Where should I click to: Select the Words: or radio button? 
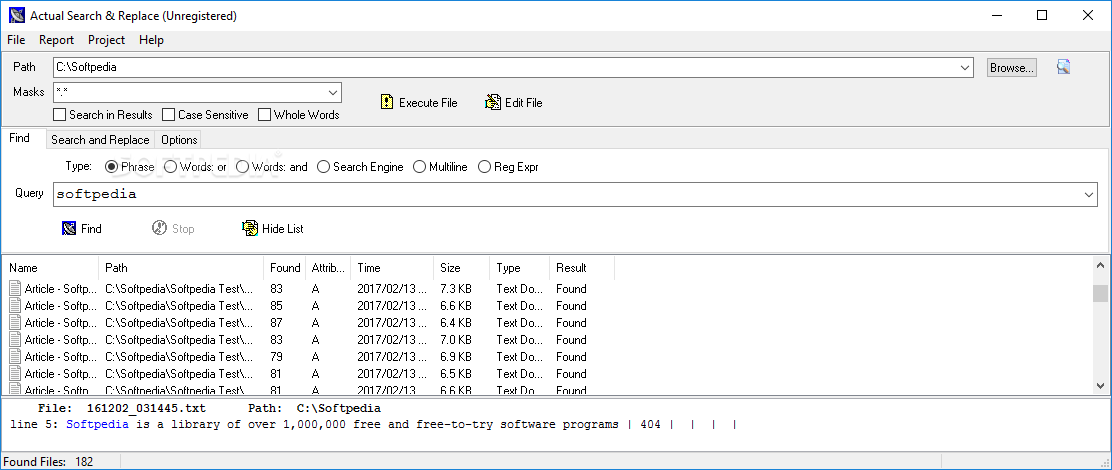coord(170,167)
